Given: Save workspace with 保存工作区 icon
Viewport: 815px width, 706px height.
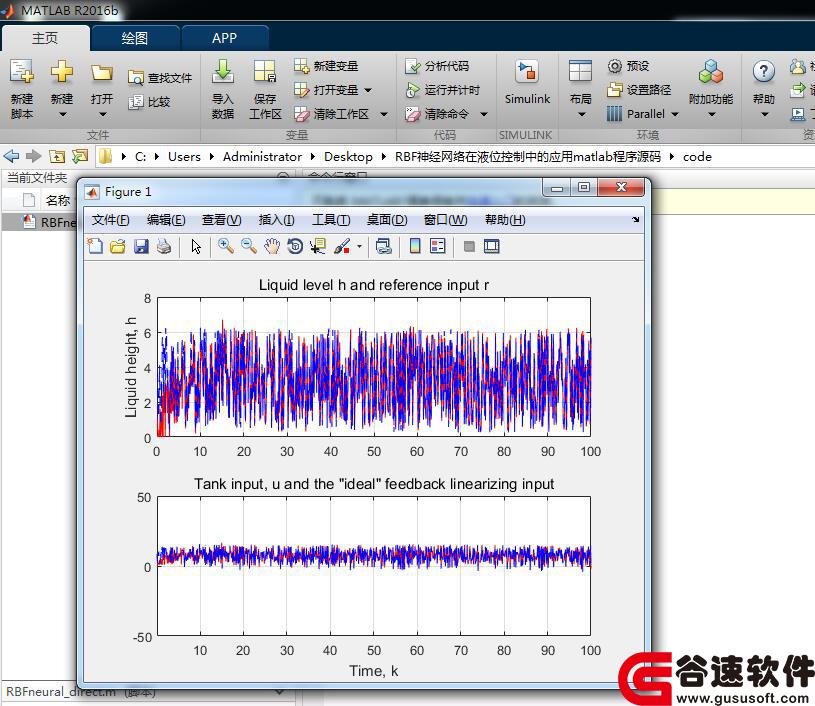Looking at the screenshot, I should 265,88.
